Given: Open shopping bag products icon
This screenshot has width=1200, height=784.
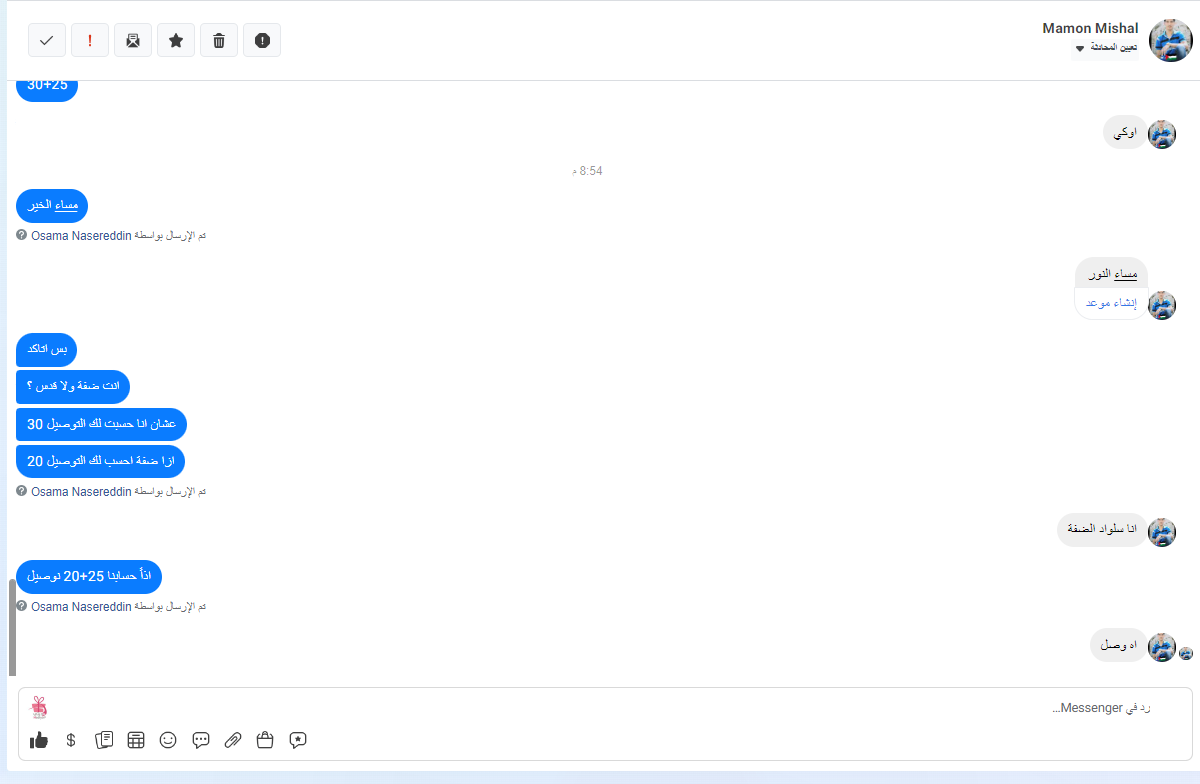Looking at the screenshot, I should coord(265,740).
